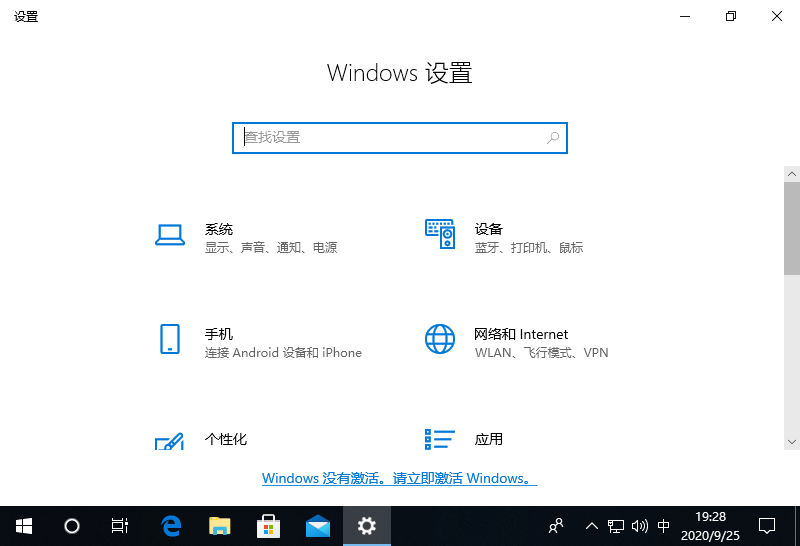Image resolution: width=800 pixels, height=546 pixels.
Task: Close the 设置 window
Action: coord(777,16)
